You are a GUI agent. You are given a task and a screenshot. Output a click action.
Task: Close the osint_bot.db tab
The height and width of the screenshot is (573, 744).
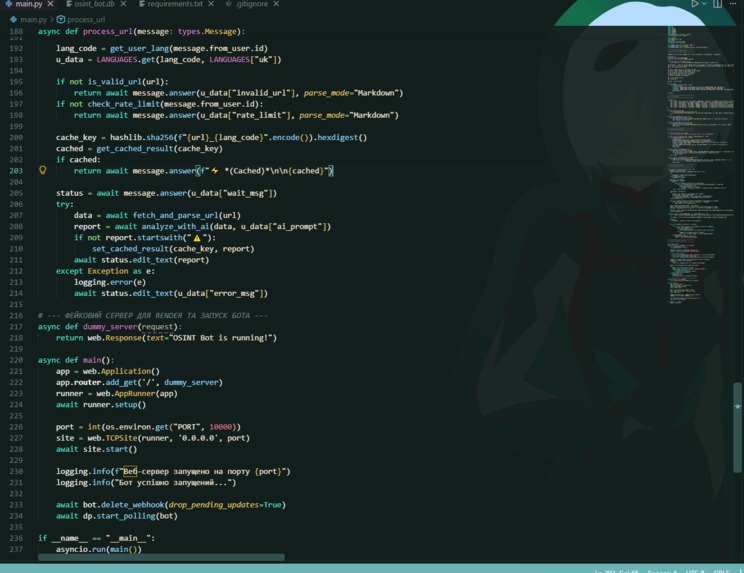123,4
